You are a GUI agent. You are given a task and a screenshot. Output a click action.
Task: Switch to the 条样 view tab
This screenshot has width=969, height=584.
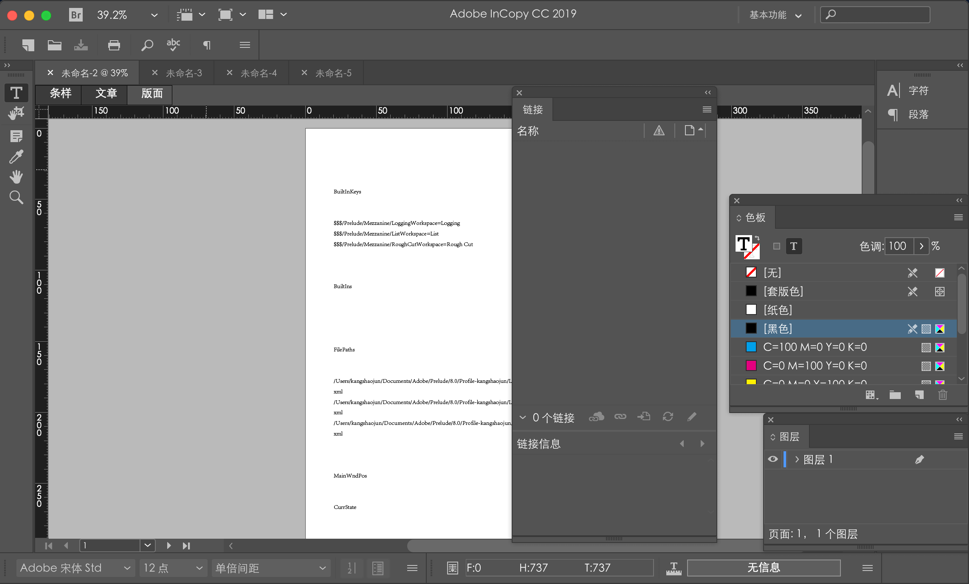click(x=61, y=93)
